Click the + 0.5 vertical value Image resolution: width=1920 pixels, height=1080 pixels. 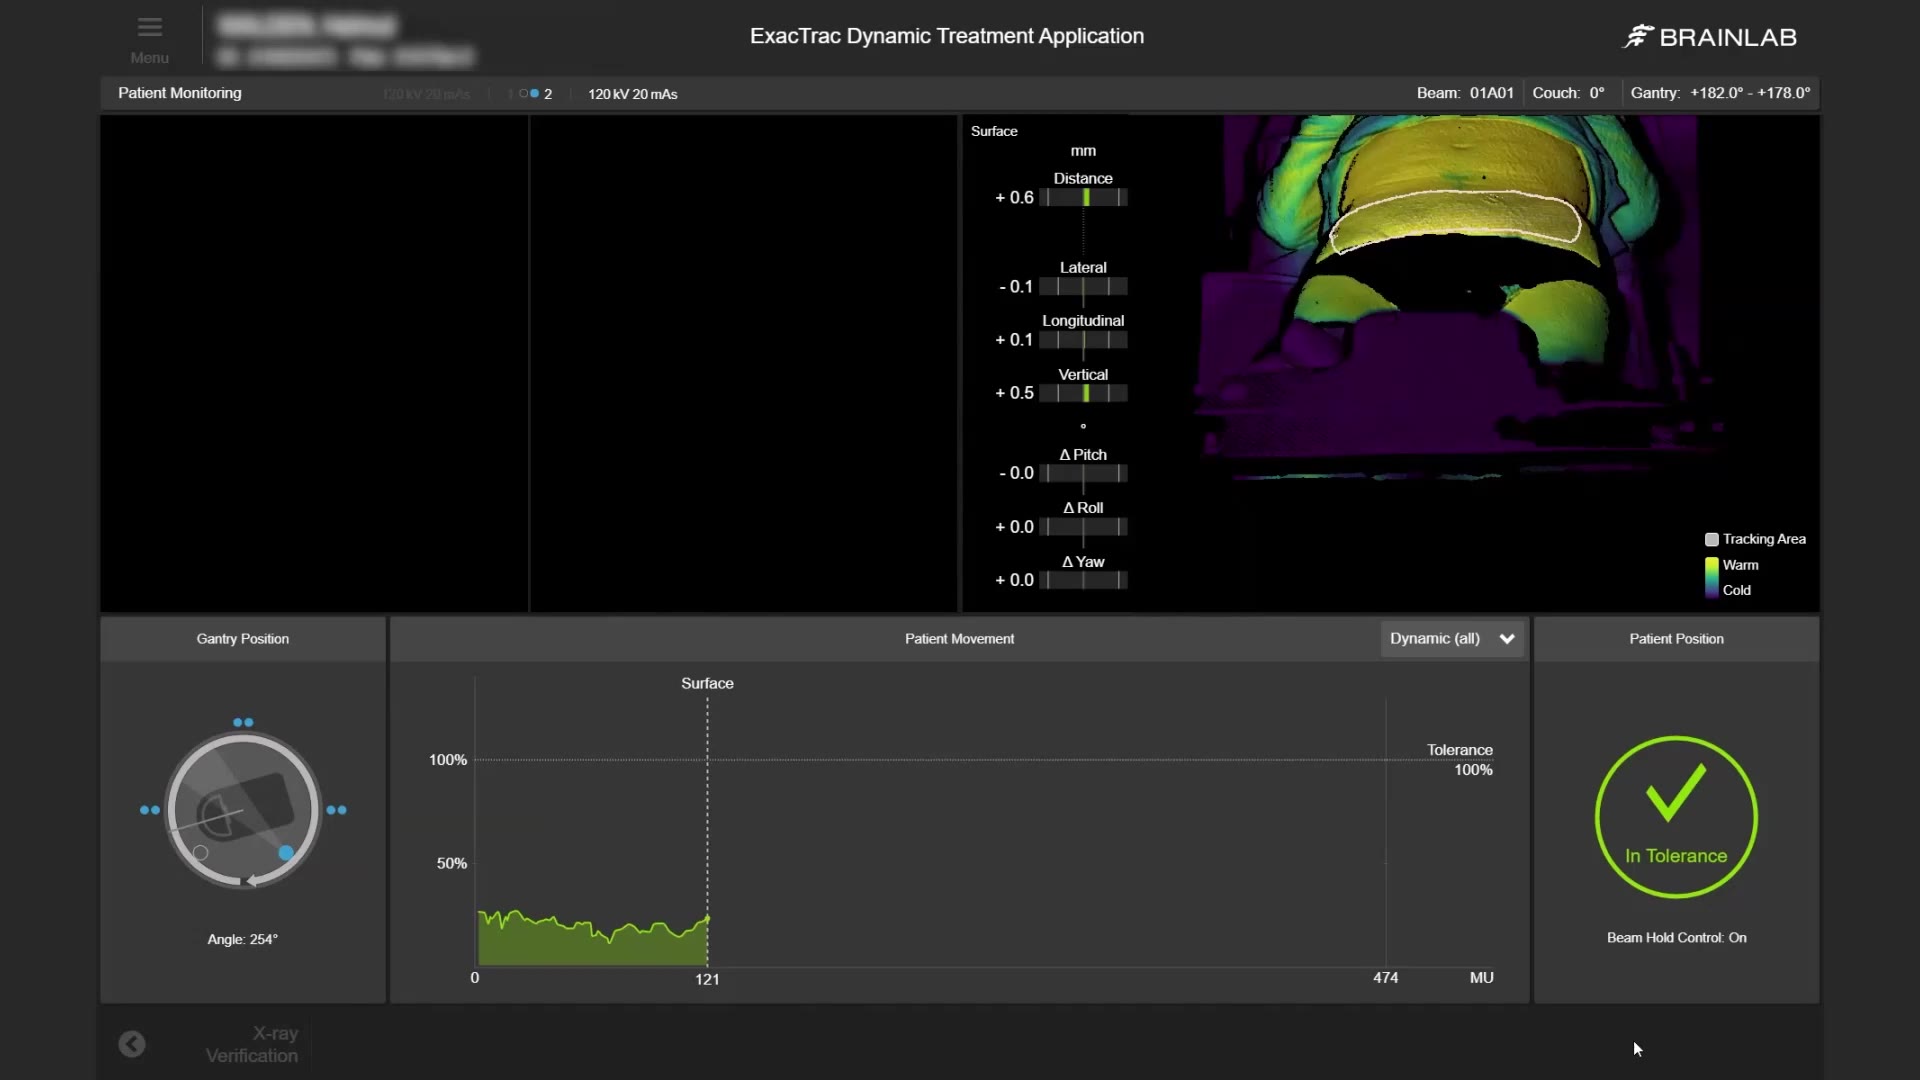click(1014, 393)
